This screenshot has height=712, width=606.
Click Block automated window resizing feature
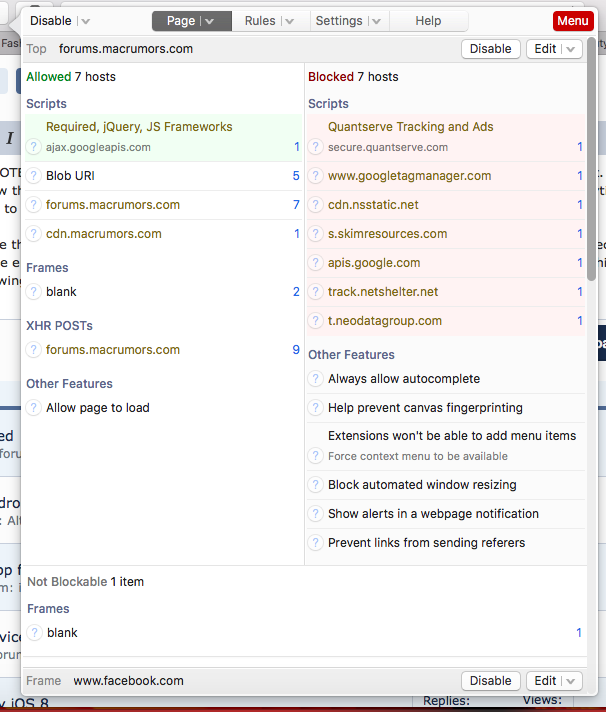coord(446,485)
